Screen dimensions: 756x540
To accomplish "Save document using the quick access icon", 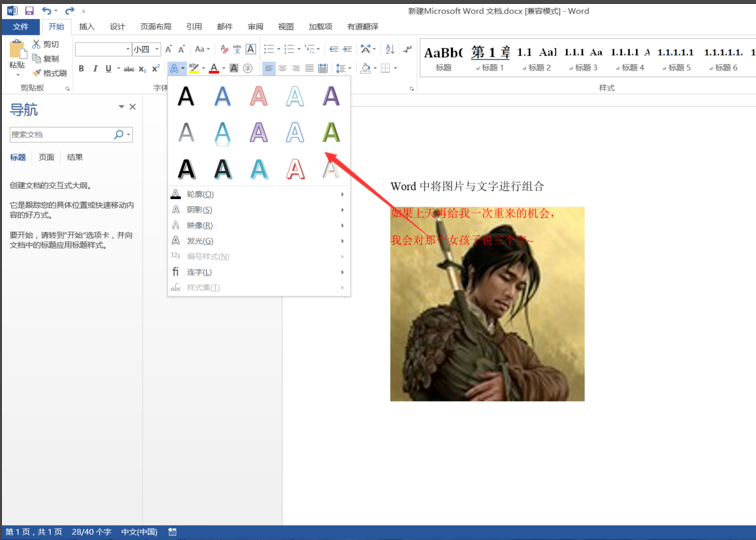I will tap(29, 10).
